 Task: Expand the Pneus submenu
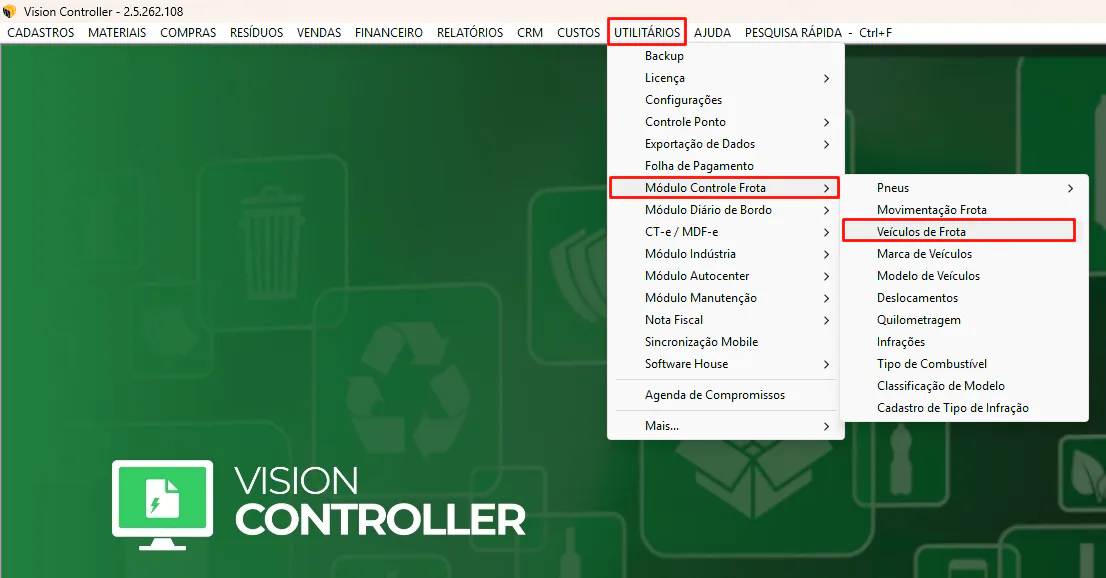coord(964,188)
